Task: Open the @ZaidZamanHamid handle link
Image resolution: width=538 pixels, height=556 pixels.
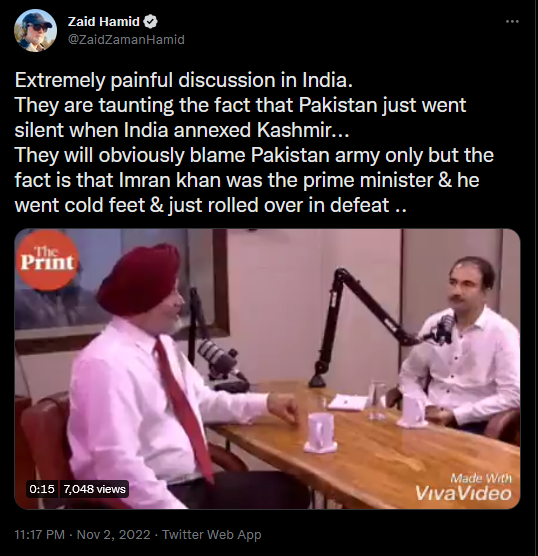Action: 126,39
